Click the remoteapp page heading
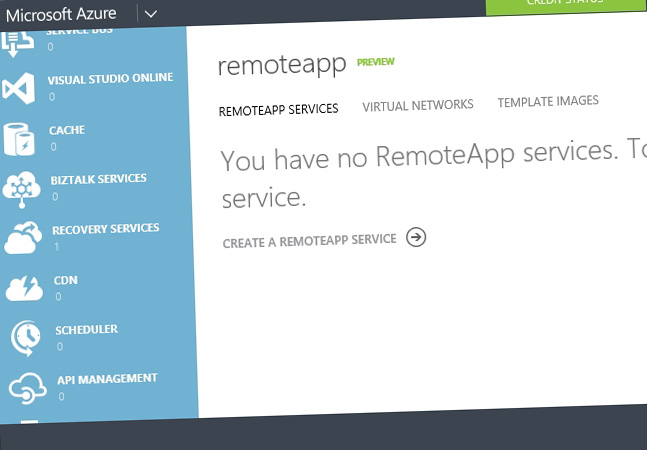This screenshot has height=450, width=647. coord(282,66)
